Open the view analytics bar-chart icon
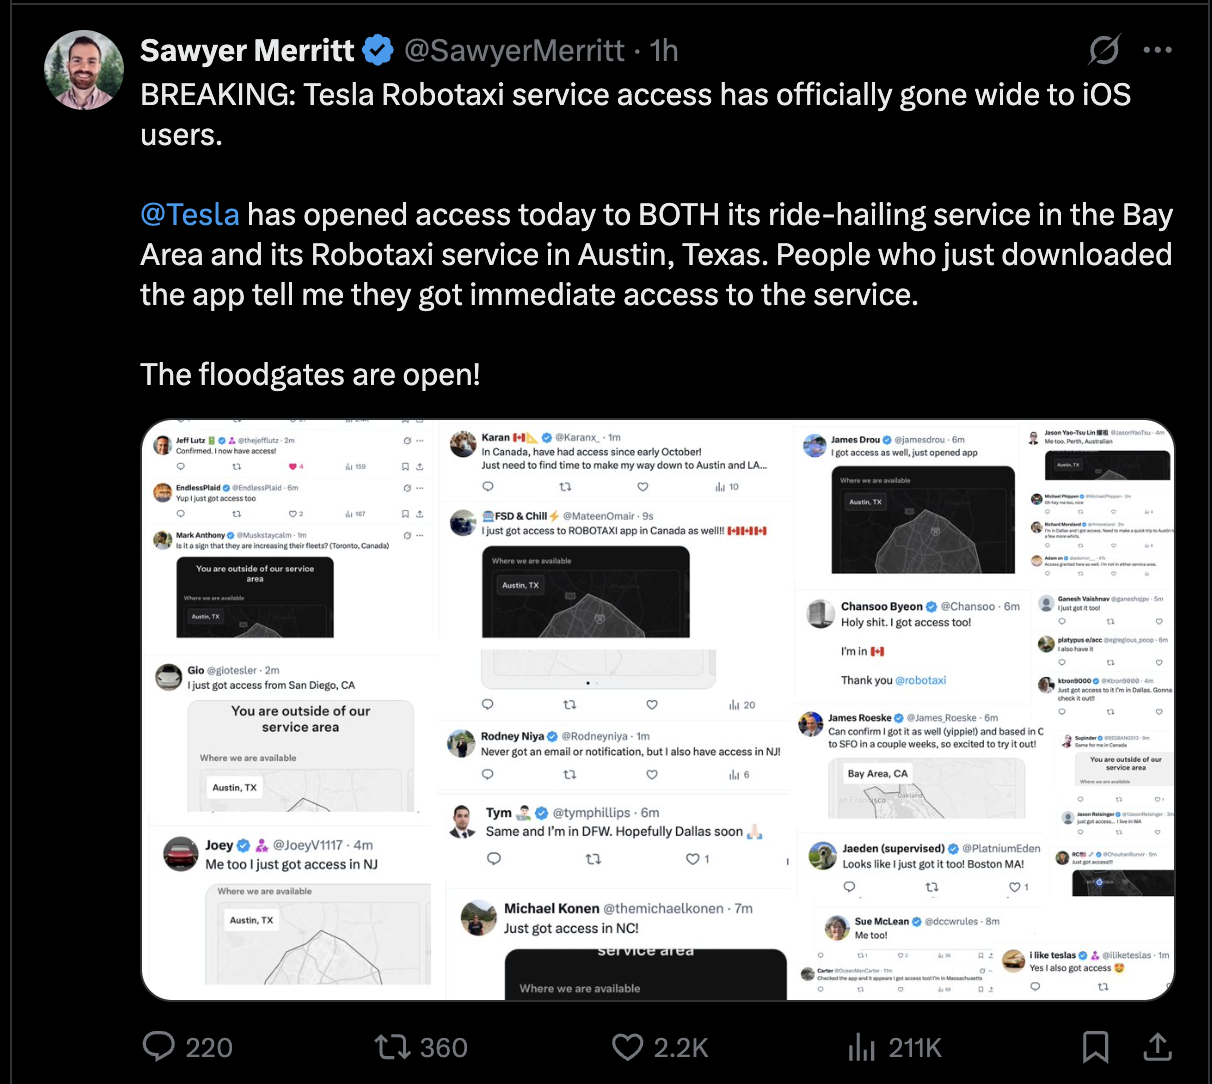 (861, 1047)
